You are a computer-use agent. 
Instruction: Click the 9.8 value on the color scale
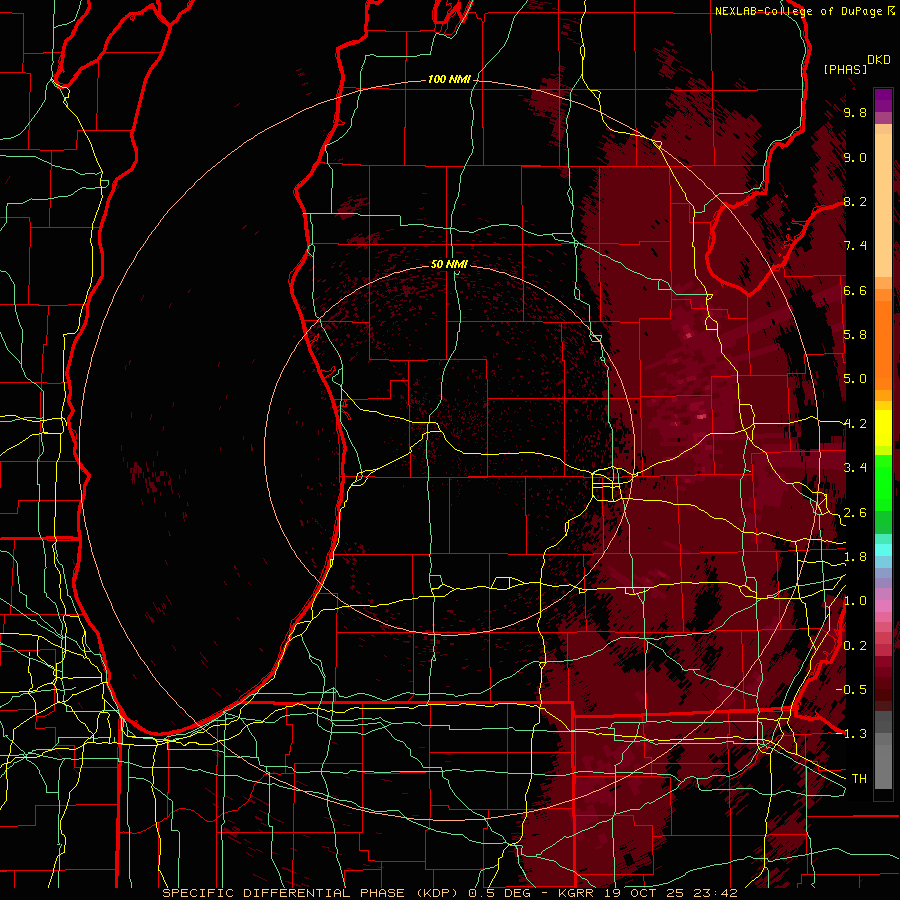pos(855,112)
